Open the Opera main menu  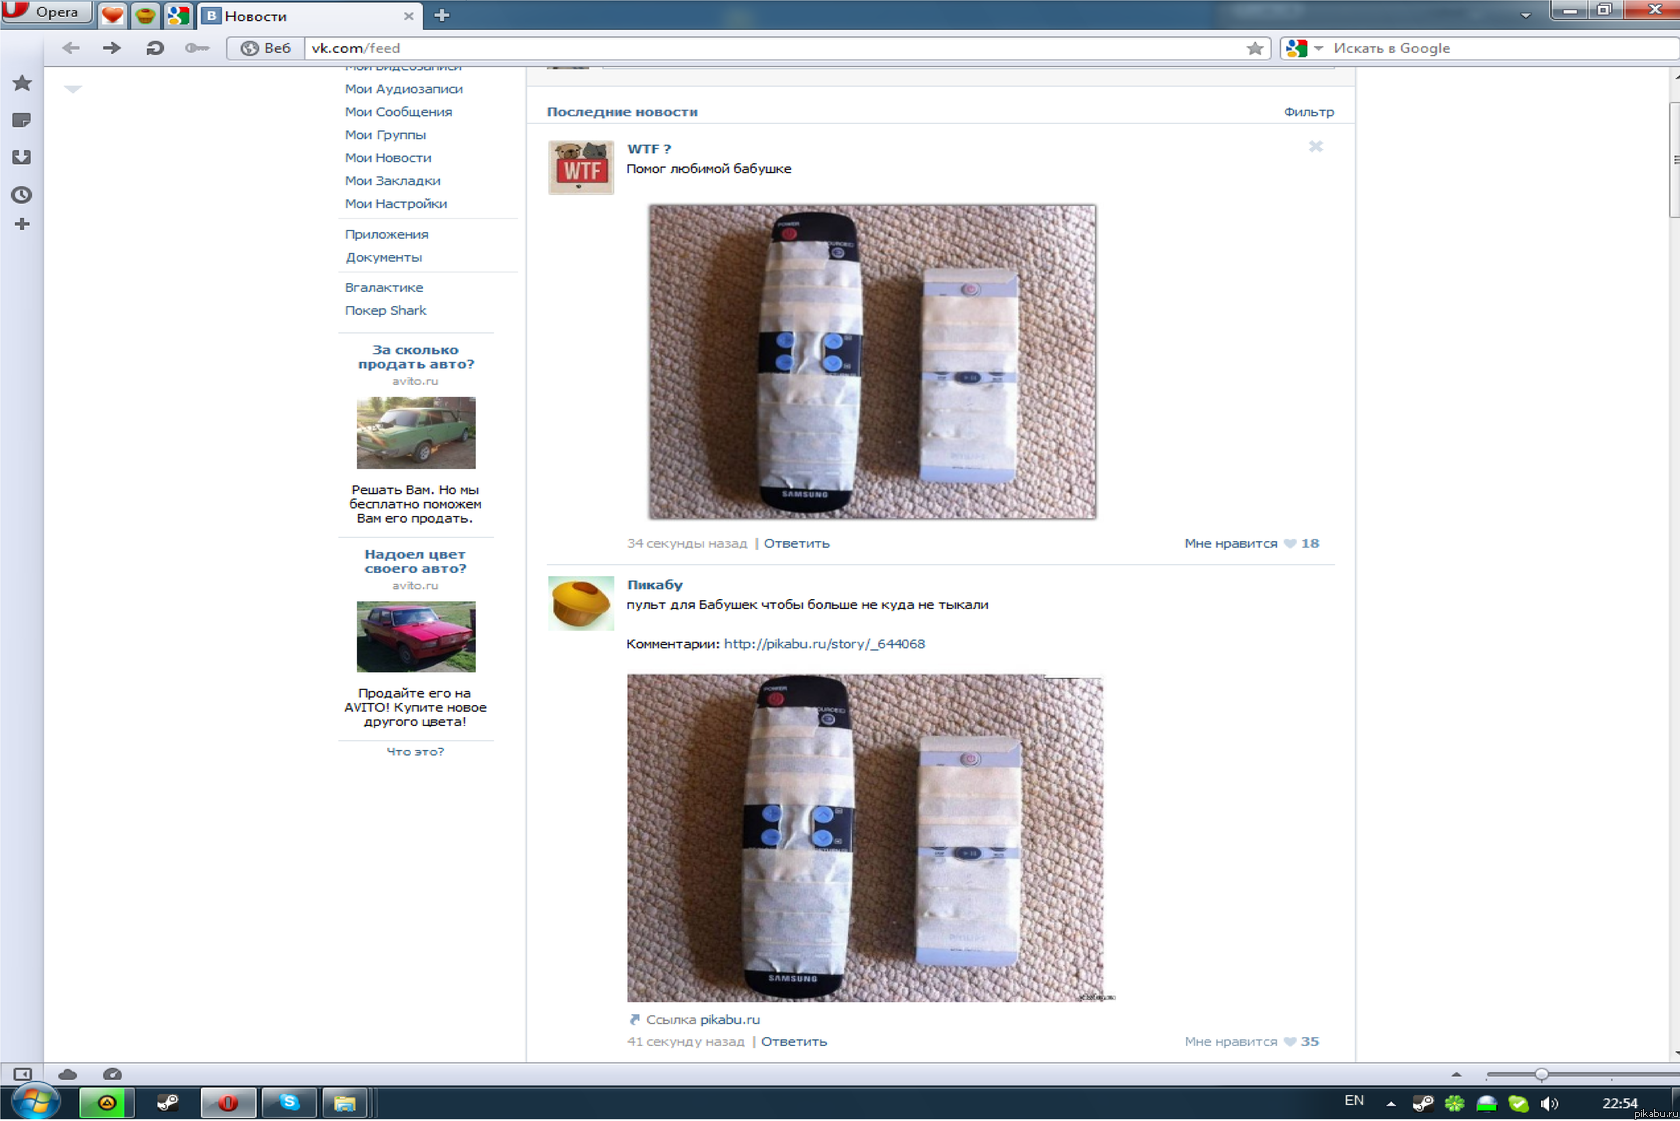[46, 12]
